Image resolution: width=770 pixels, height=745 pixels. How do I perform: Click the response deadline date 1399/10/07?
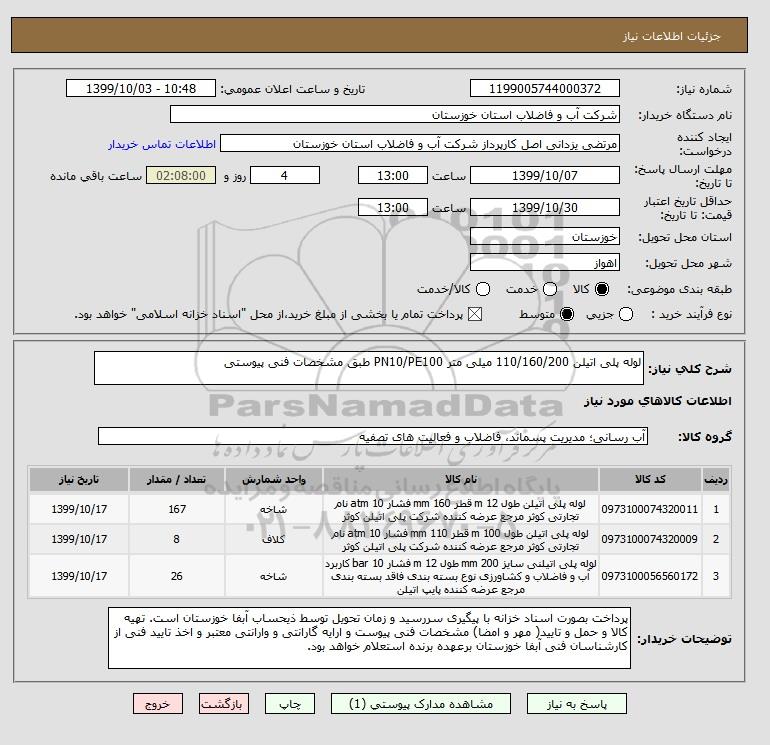point(545,175)
